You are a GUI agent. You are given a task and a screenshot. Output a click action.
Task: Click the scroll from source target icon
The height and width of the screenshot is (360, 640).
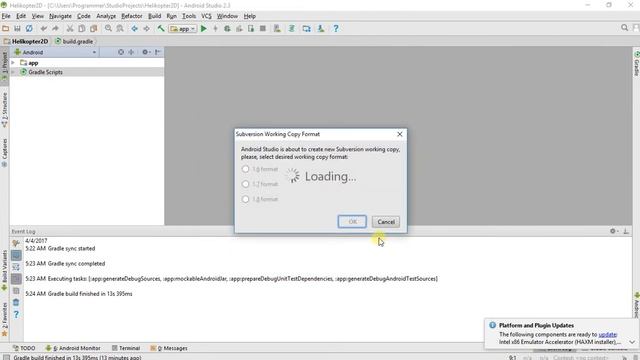(x=121, y=52)
